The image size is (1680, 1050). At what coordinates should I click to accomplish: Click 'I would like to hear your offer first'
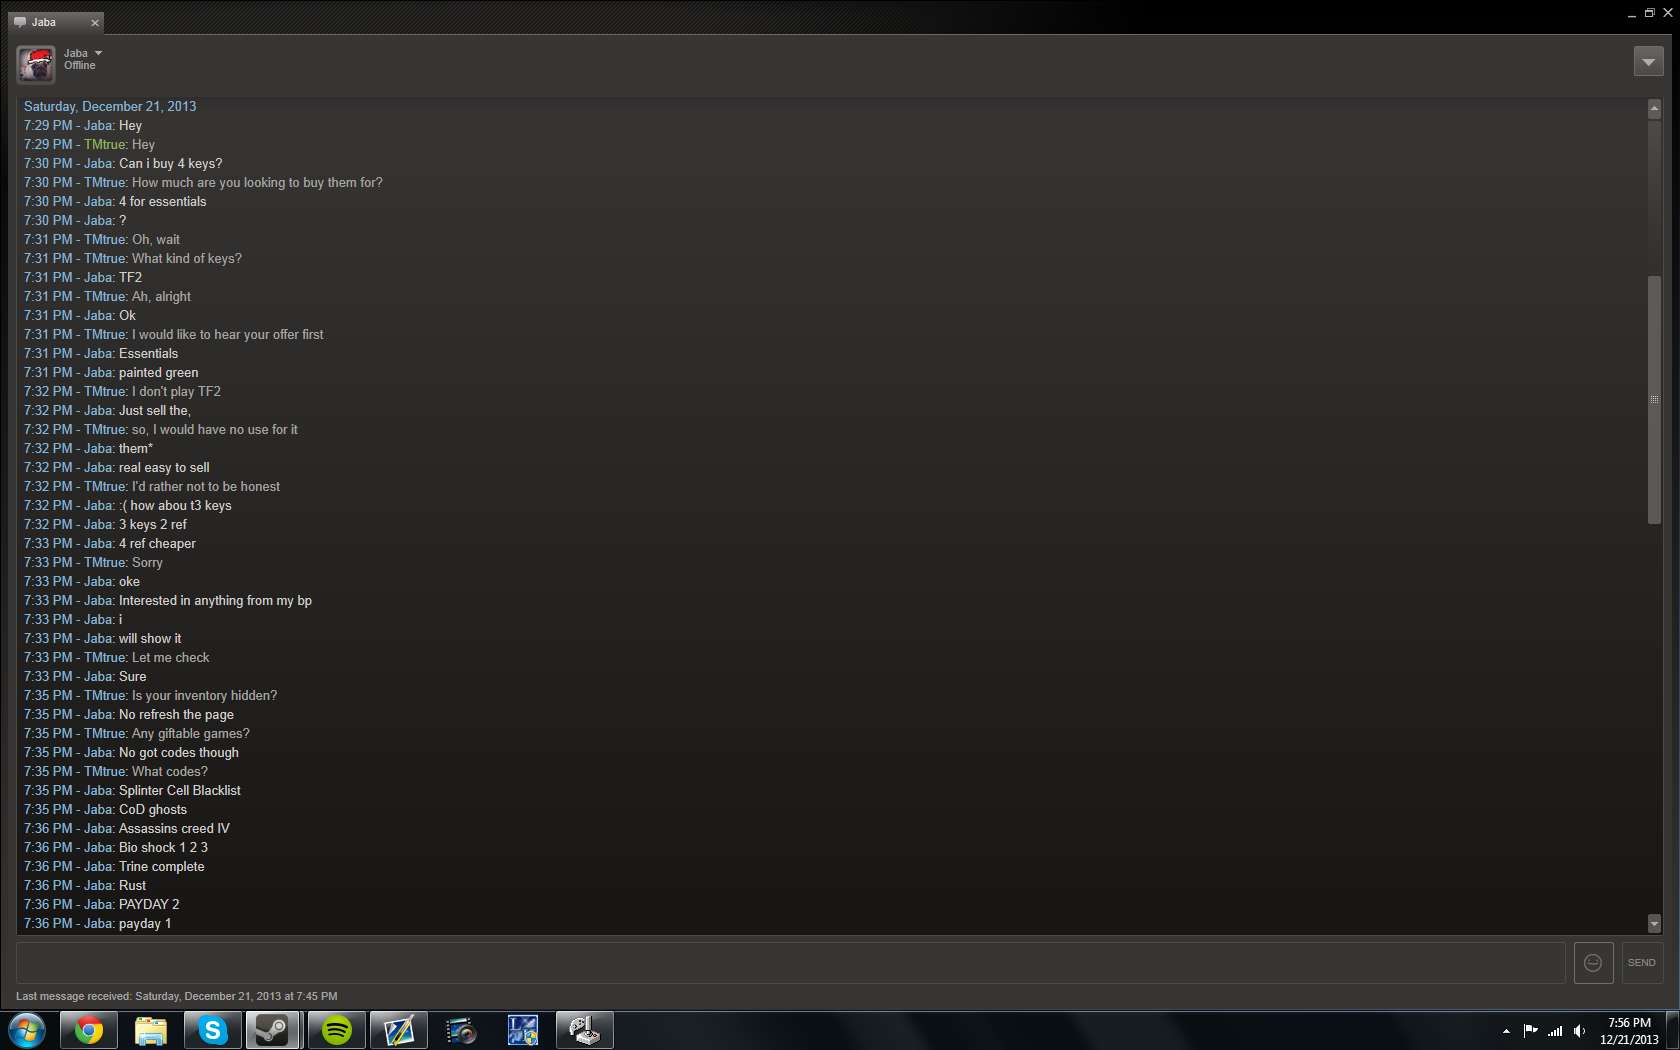[228, 335]
